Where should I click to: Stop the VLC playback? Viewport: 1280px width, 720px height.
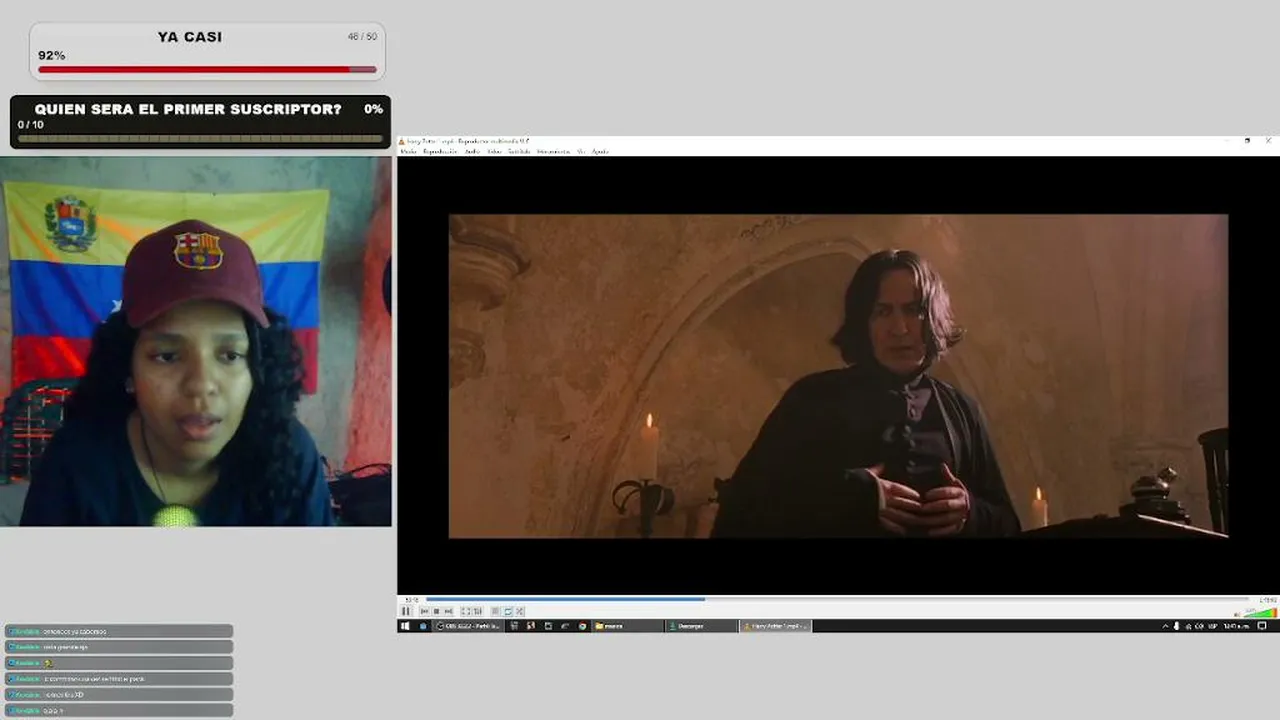[436, 611]
